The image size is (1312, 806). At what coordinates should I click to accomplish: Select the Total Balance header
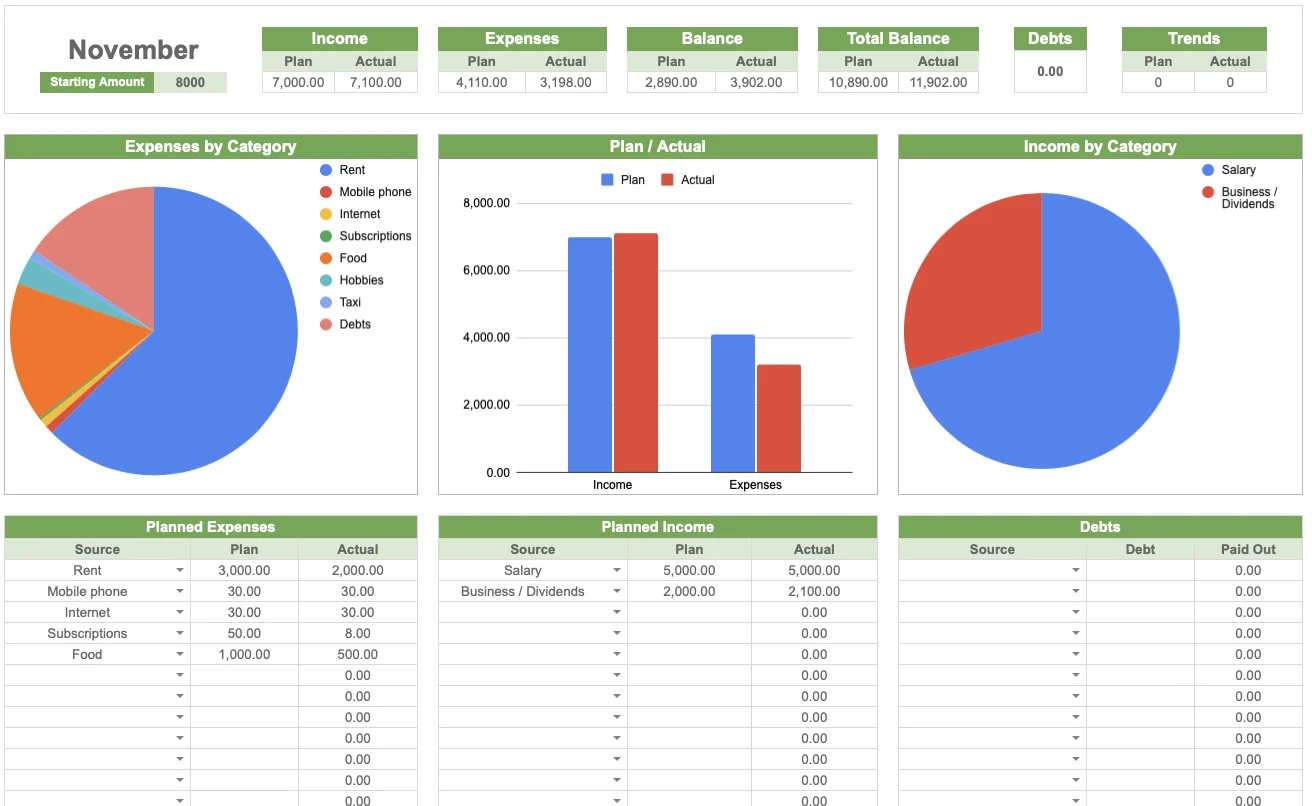point(897,38)
